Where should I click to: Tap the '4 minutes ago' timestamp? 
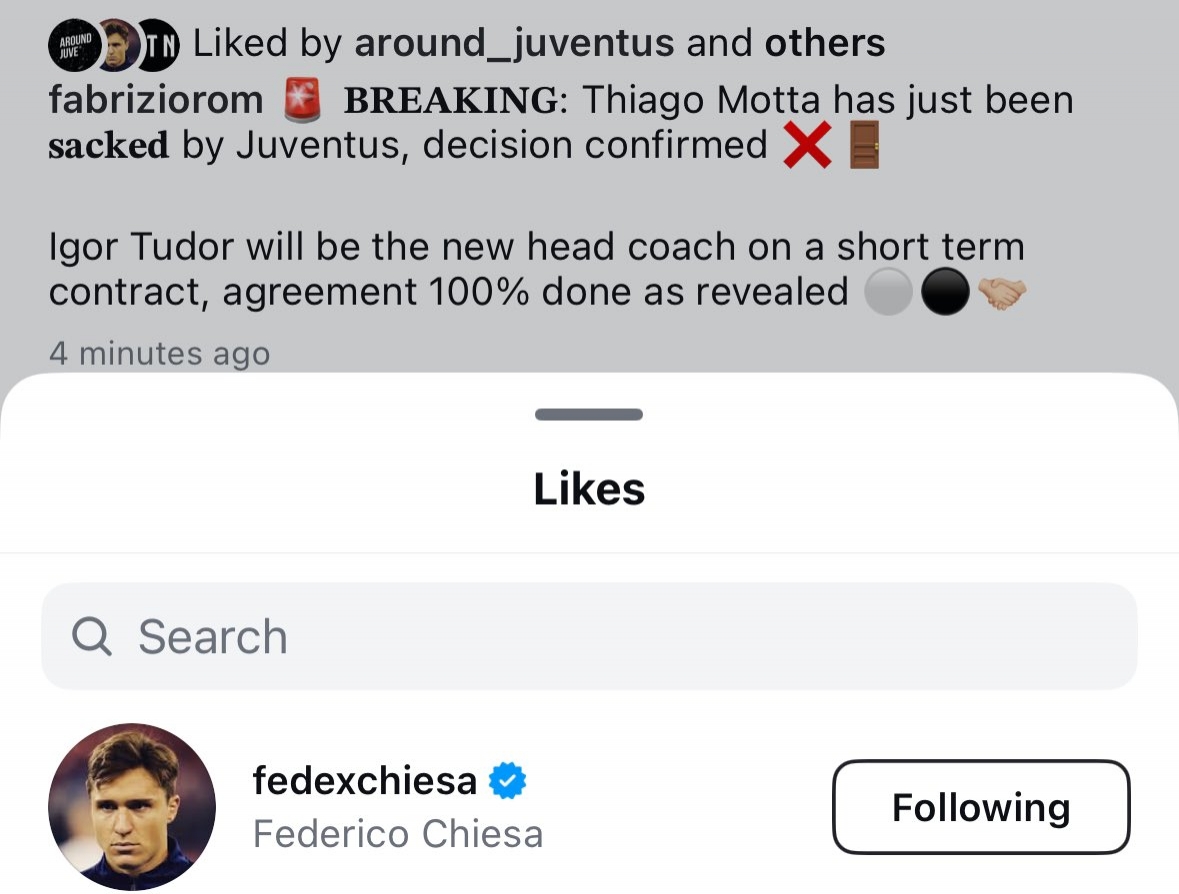(x=159, y=354)
